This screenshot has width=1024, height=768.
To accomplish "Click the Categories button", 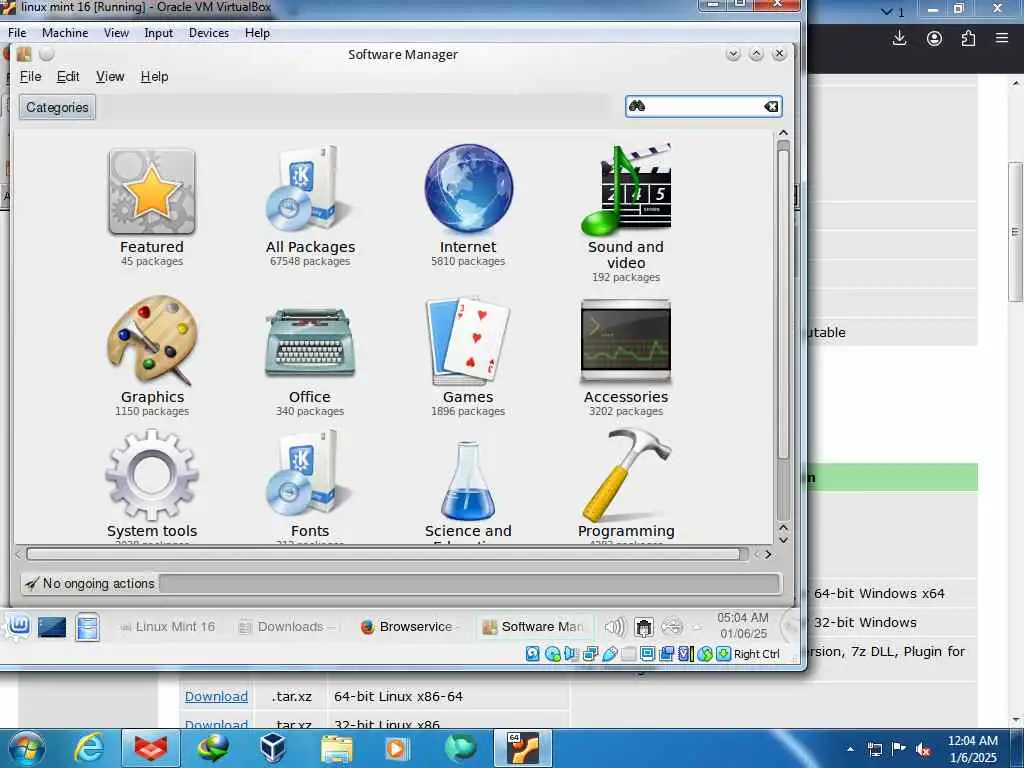I will [57, 107].
